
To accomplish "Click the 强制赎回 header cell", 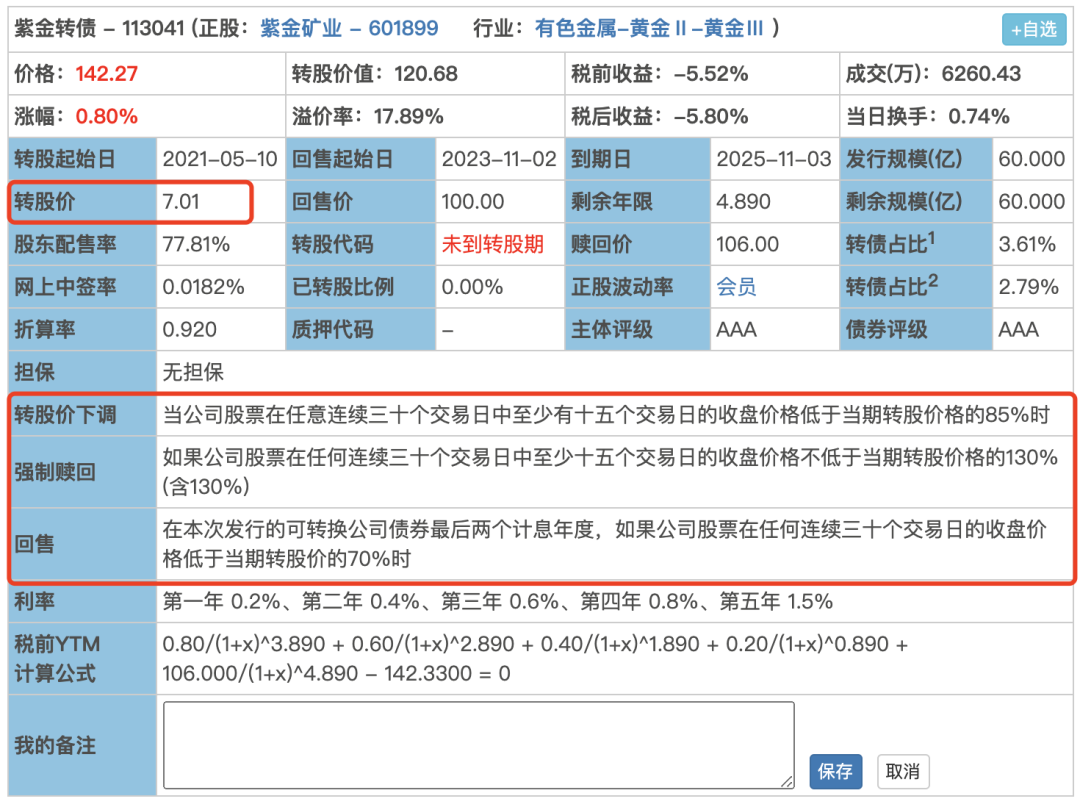I will [x=83, y=472].
